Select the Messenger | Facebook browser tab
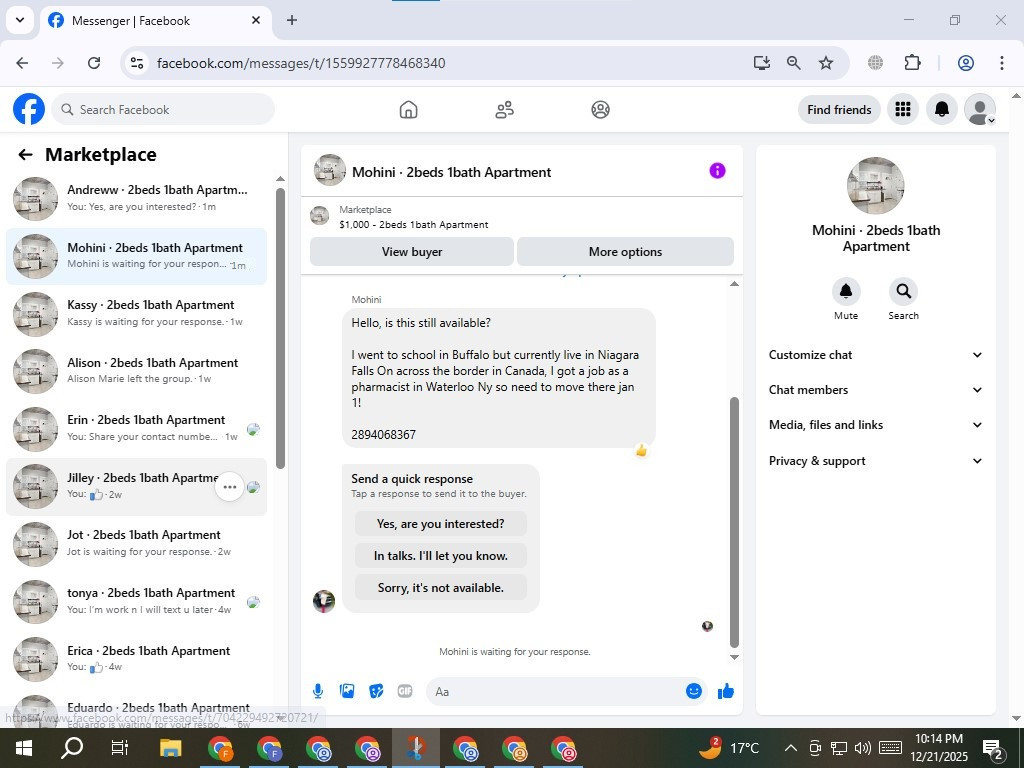Image resolution: width=1024 pixels, height=768 pixels. 156,21
